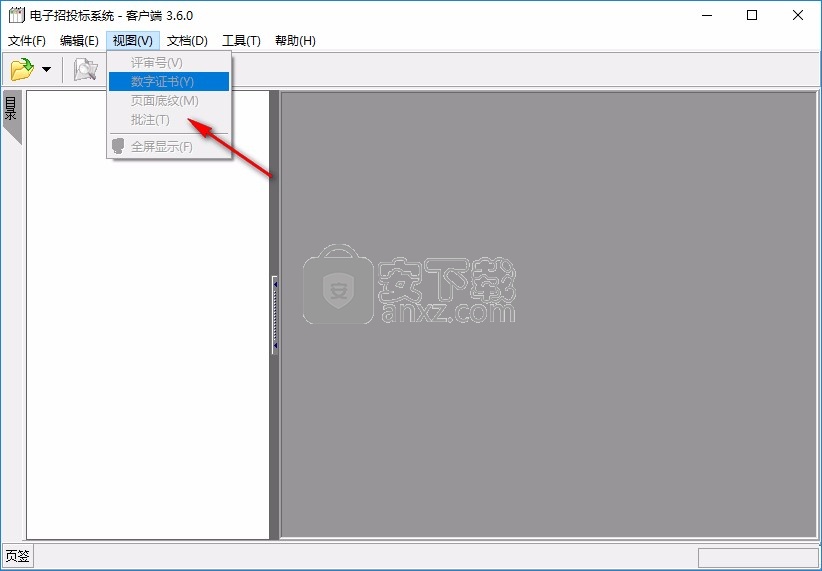This screenshot has width=822, height=571.
Task: Open the 工具(T) menu
Action: [241, 41]
